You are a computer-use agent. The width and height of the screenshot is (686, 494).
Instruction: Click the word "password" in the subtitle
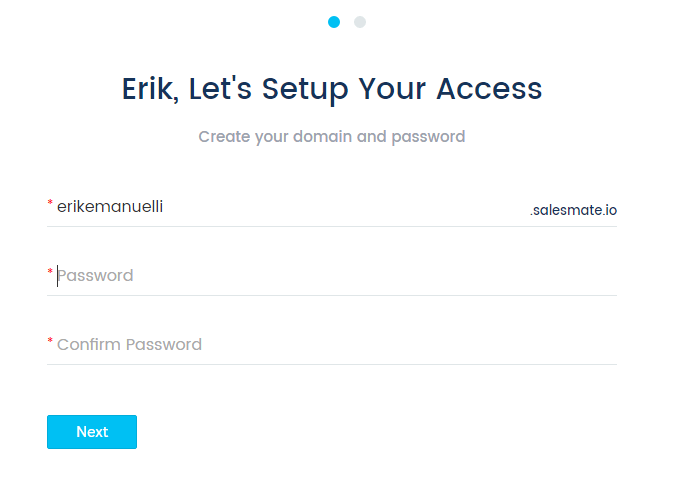tap(427, 136)
